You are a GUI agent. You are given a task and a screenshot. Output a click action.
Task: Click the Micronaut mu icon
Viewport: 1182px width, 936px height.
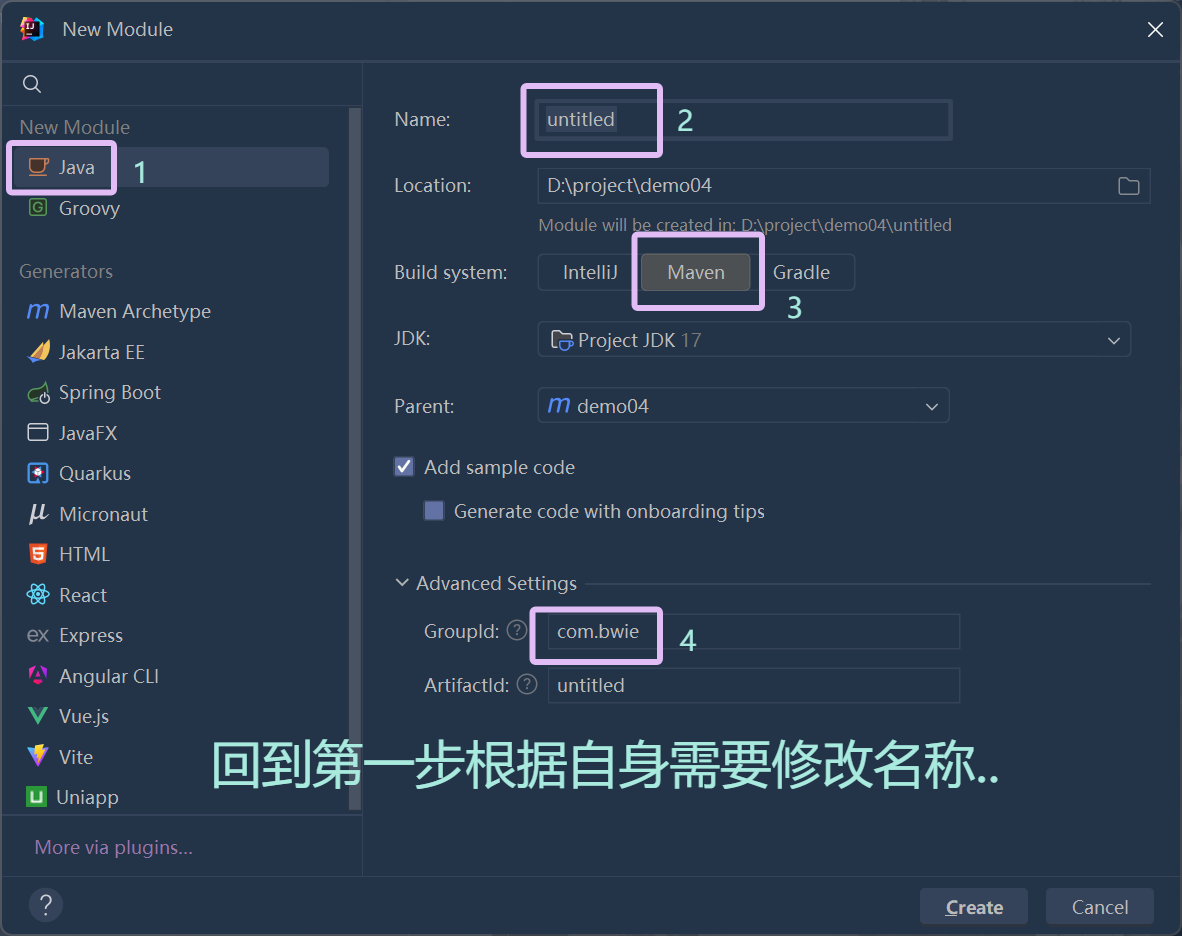[x=38, y=514]
